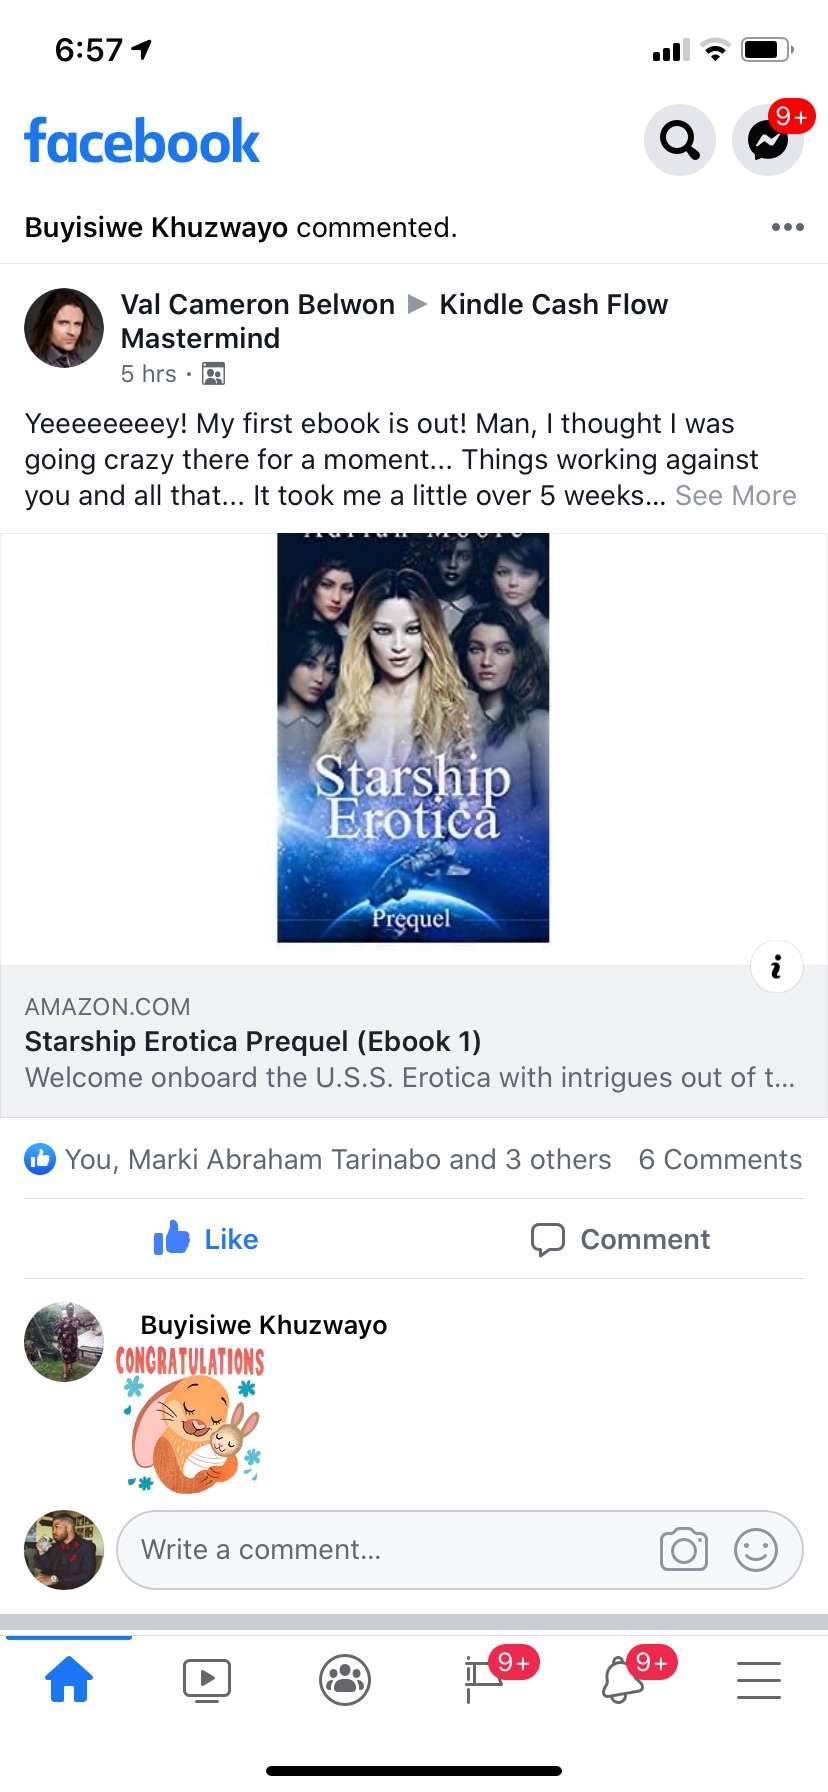Toggle the Like button on post

click(x=206, y=1239)
